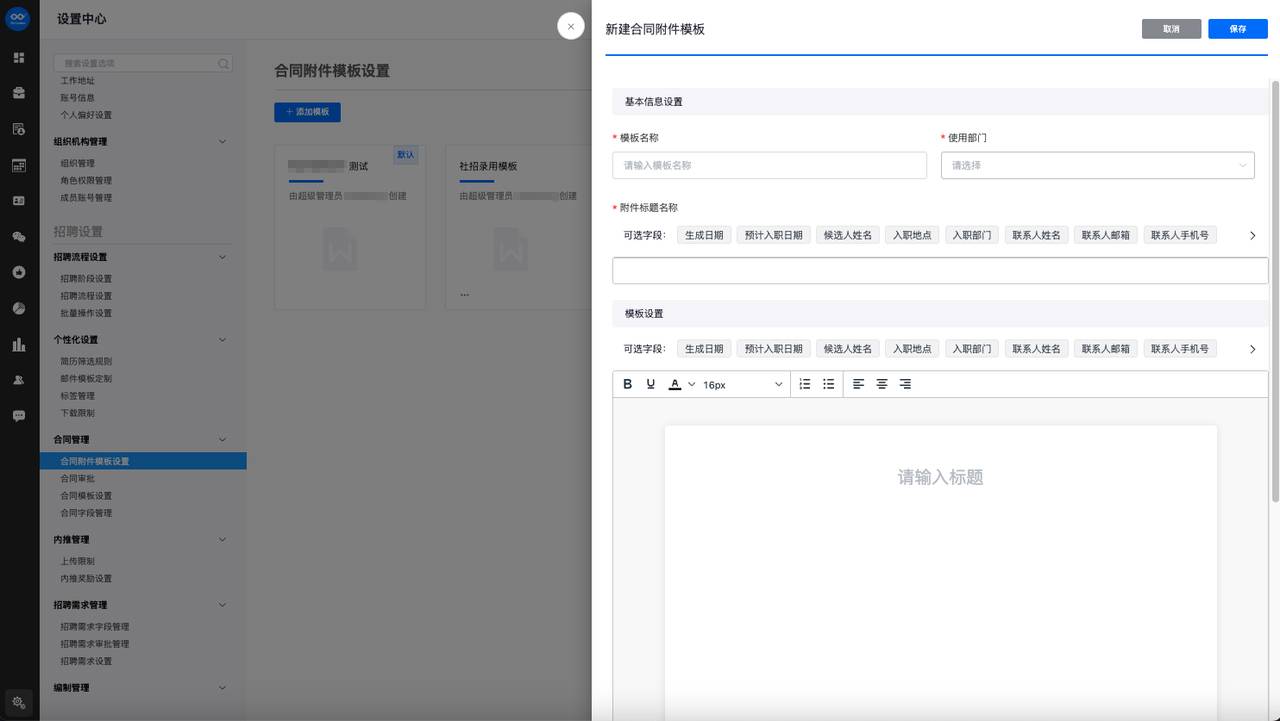Click the font color 'A' icon
The width and height of the screenshot is (1280, 721).
click(x=675, y=384)
